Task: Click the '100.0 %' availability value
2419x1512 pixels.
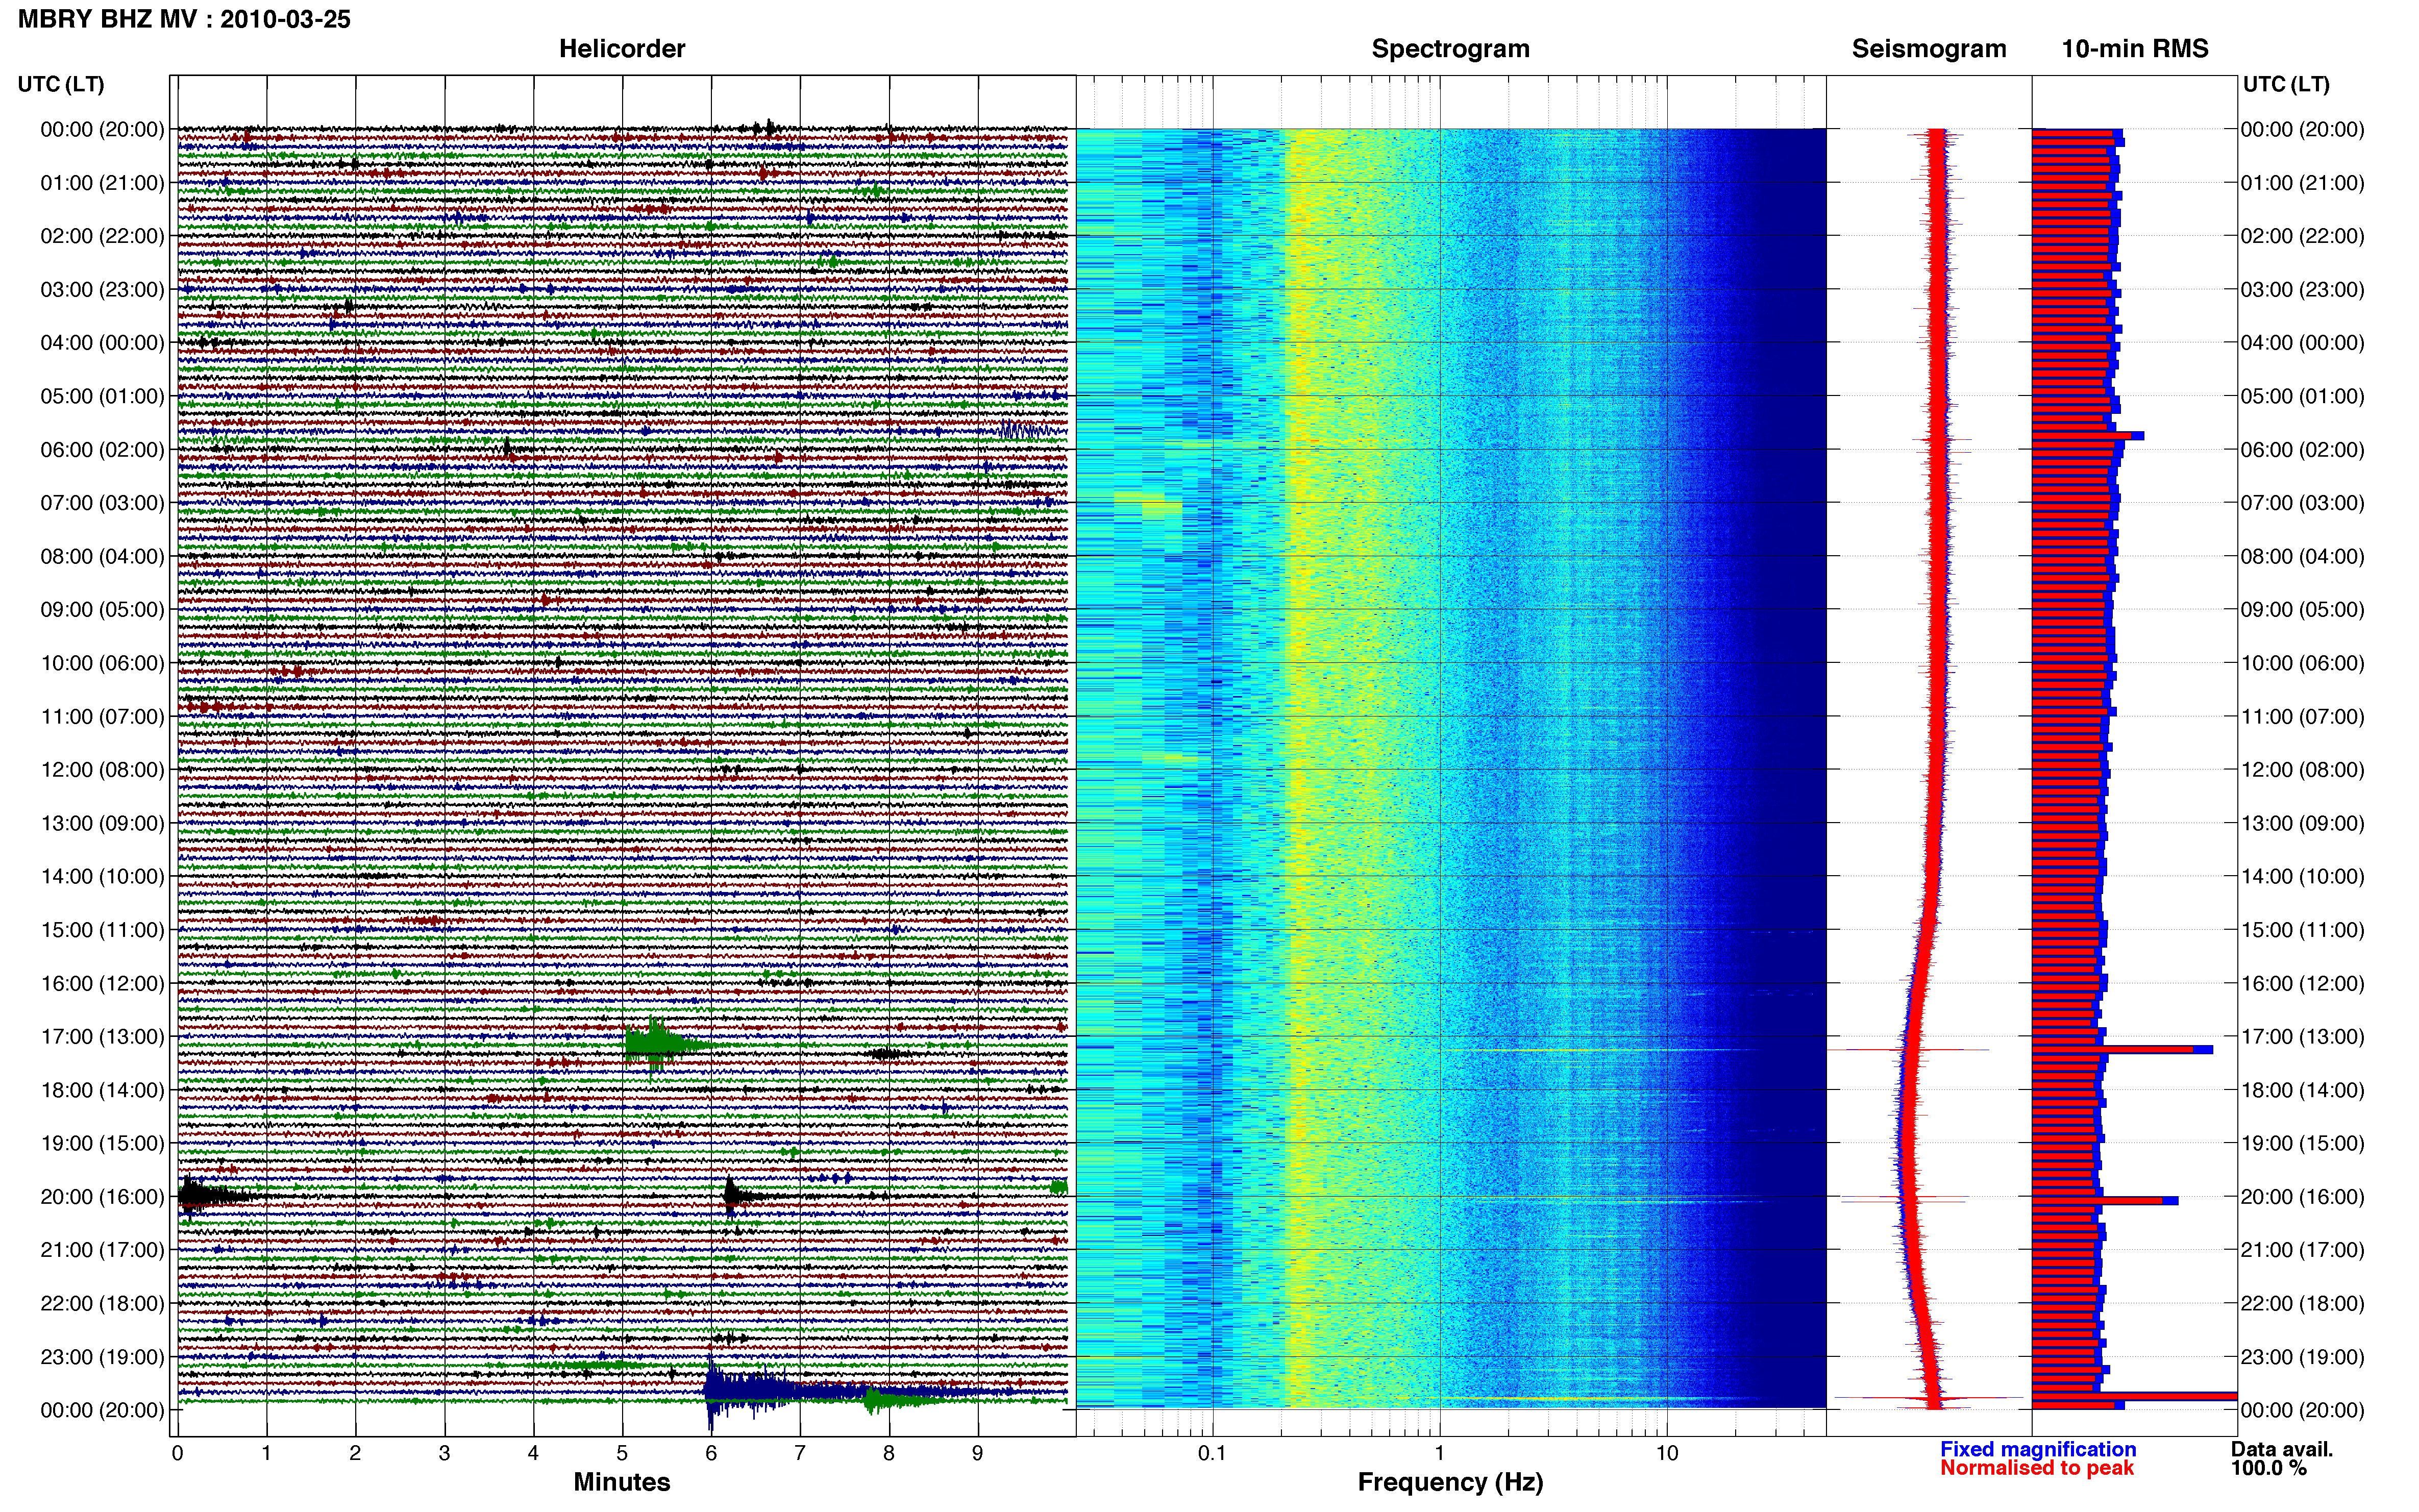Action: coord(2268,1468)
